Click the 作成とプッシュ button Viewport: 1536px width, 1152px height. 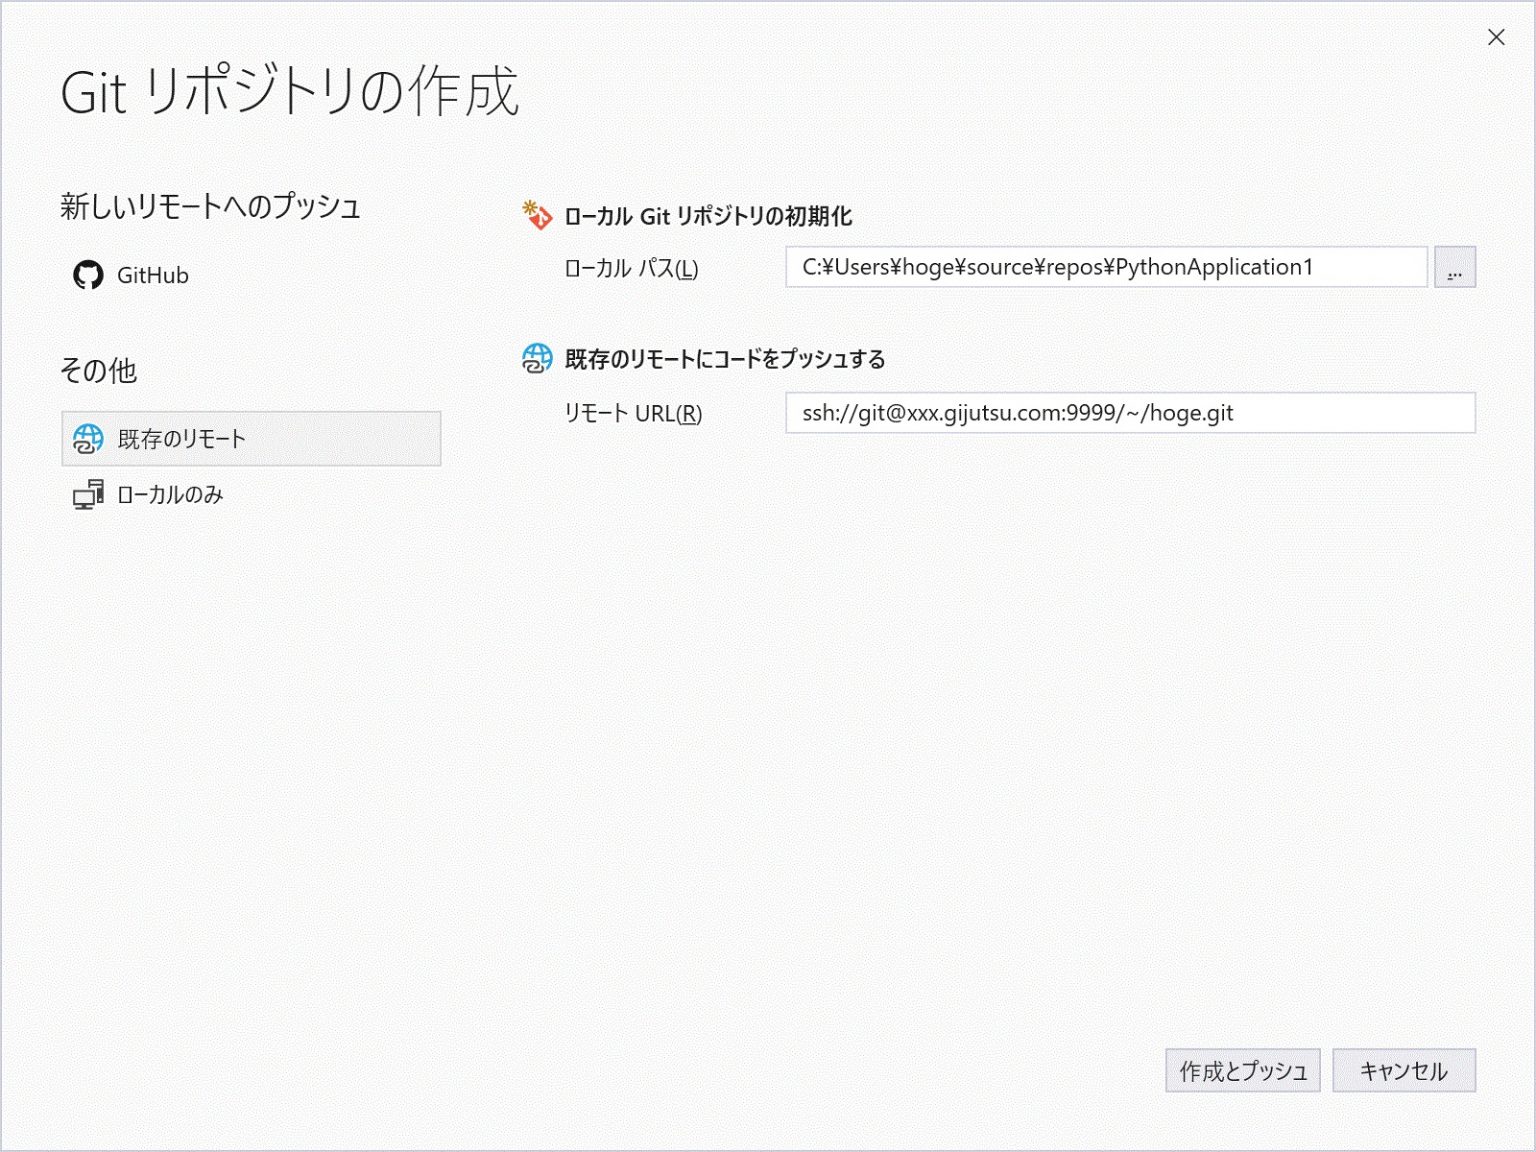coord(1243,1070)
